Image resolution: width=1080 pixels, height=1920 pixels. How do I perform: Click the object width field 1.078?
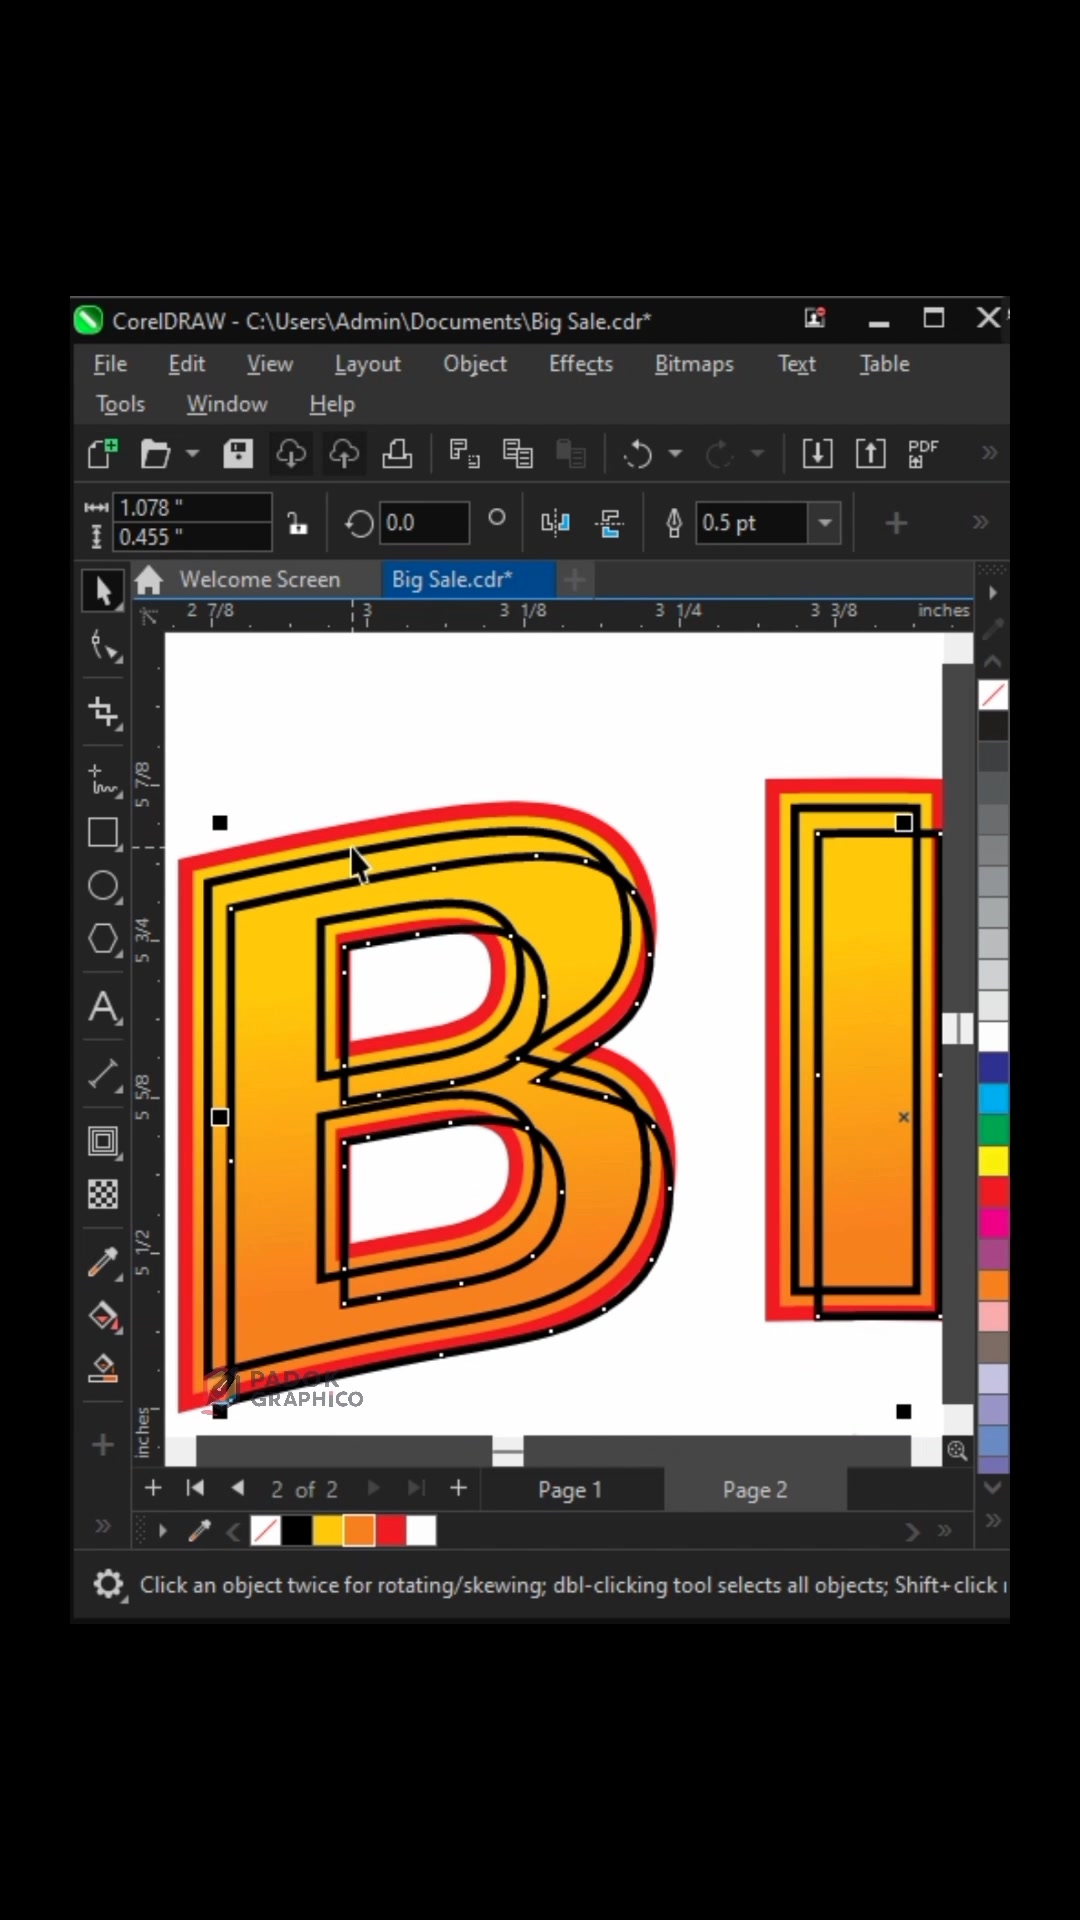[192, 507]
